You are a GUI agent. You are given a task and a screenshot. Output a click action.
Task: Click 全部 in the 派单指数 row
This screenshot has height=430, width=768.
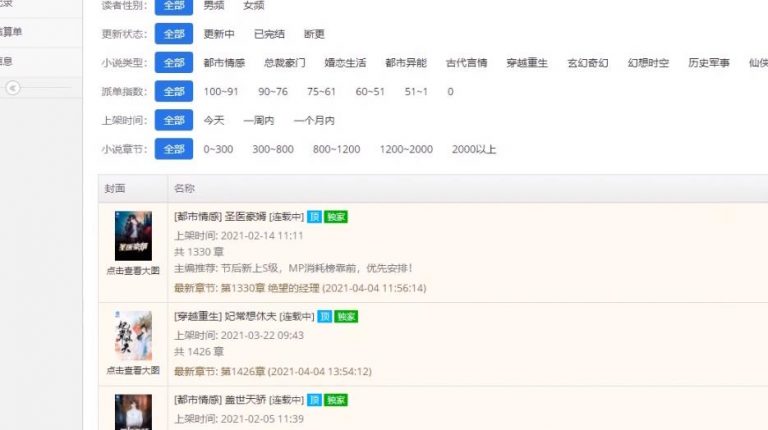173,92
